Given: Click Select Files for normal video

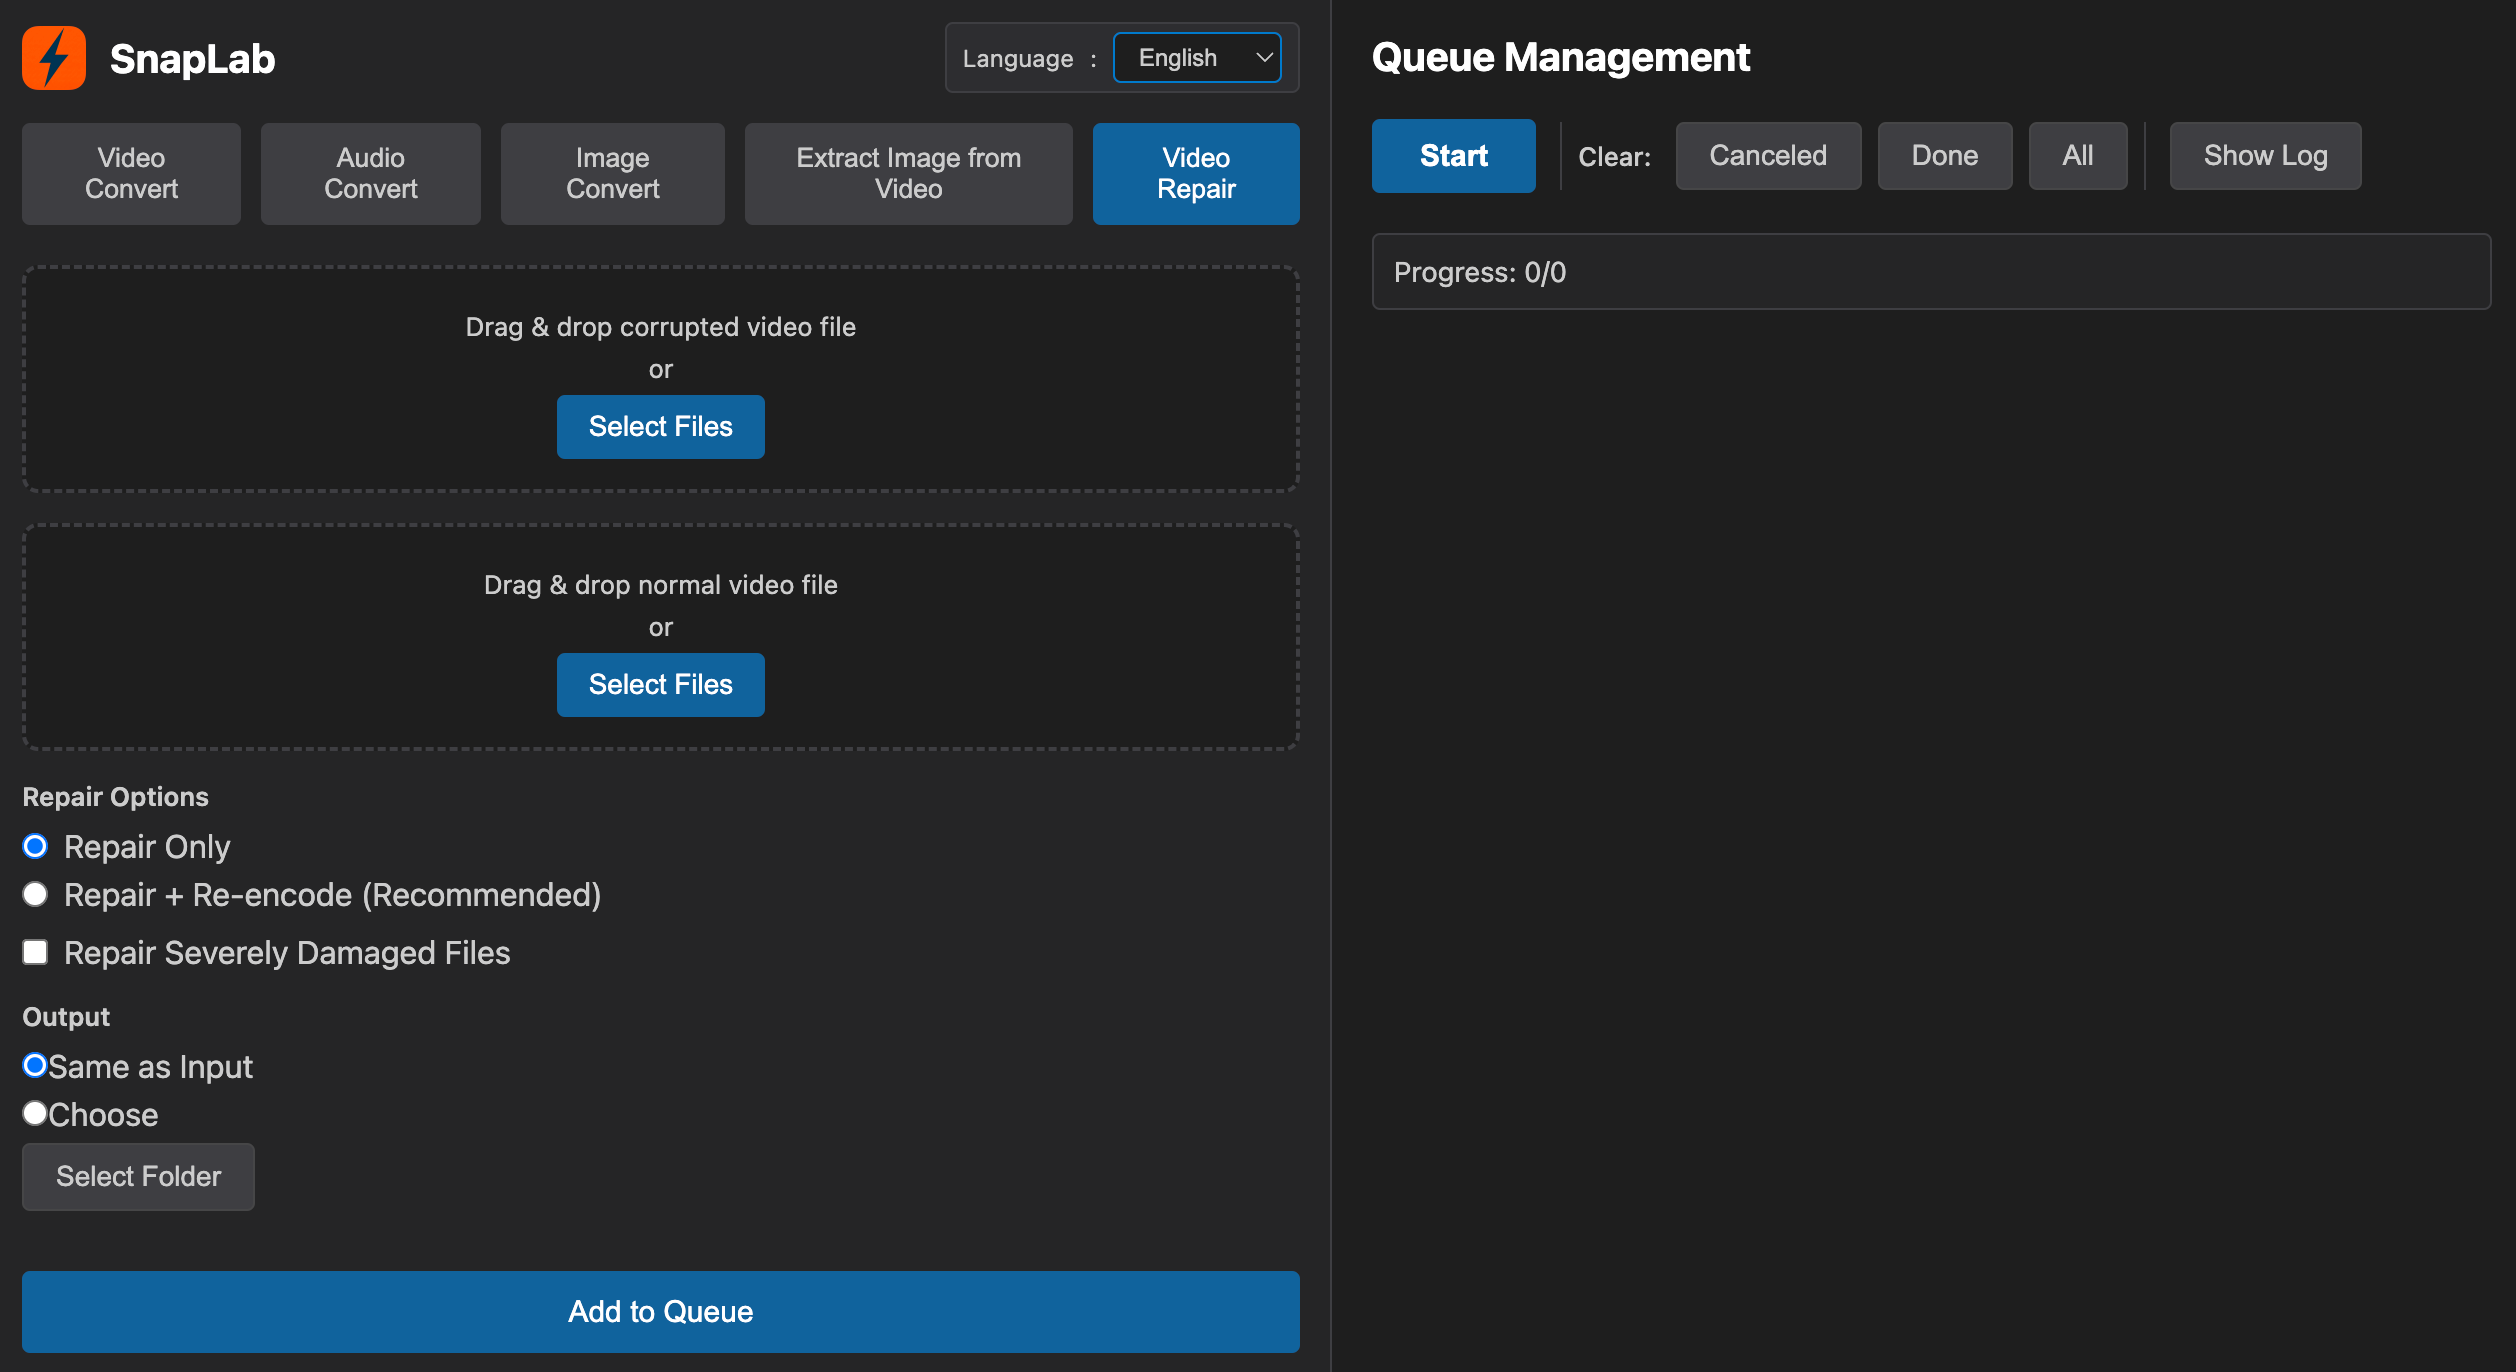Looking at the screenshot, I should pyautogui.click(x=660, y=685).
